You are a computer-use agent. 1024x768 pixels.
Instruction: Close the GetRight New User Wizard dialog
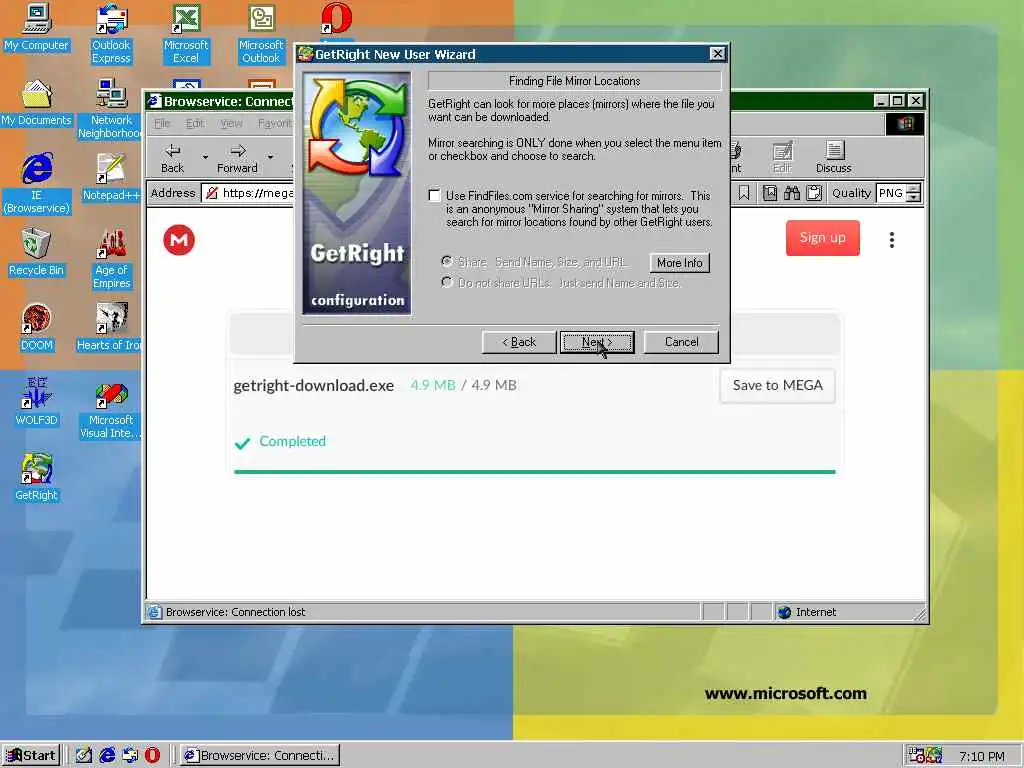(717, 54)
